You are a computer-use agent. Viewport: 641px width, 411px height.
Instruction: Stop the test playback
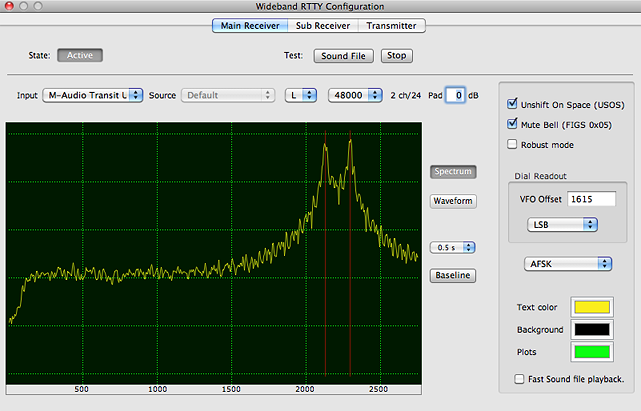pos(397,56)
